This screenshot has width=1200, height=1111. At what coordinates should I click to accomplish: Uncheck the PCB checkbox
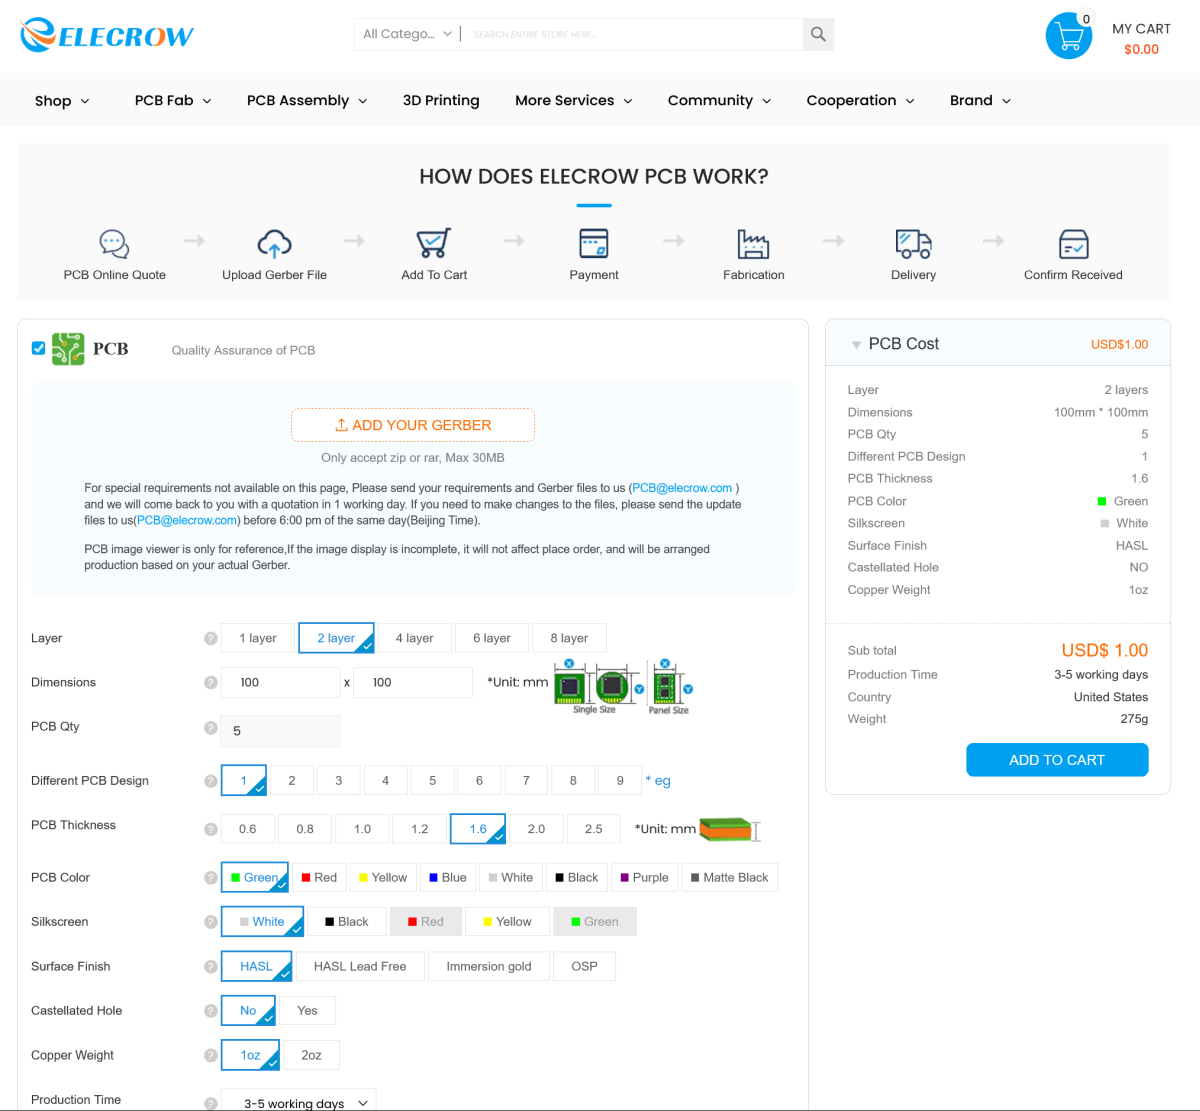(x=38, y=348)
